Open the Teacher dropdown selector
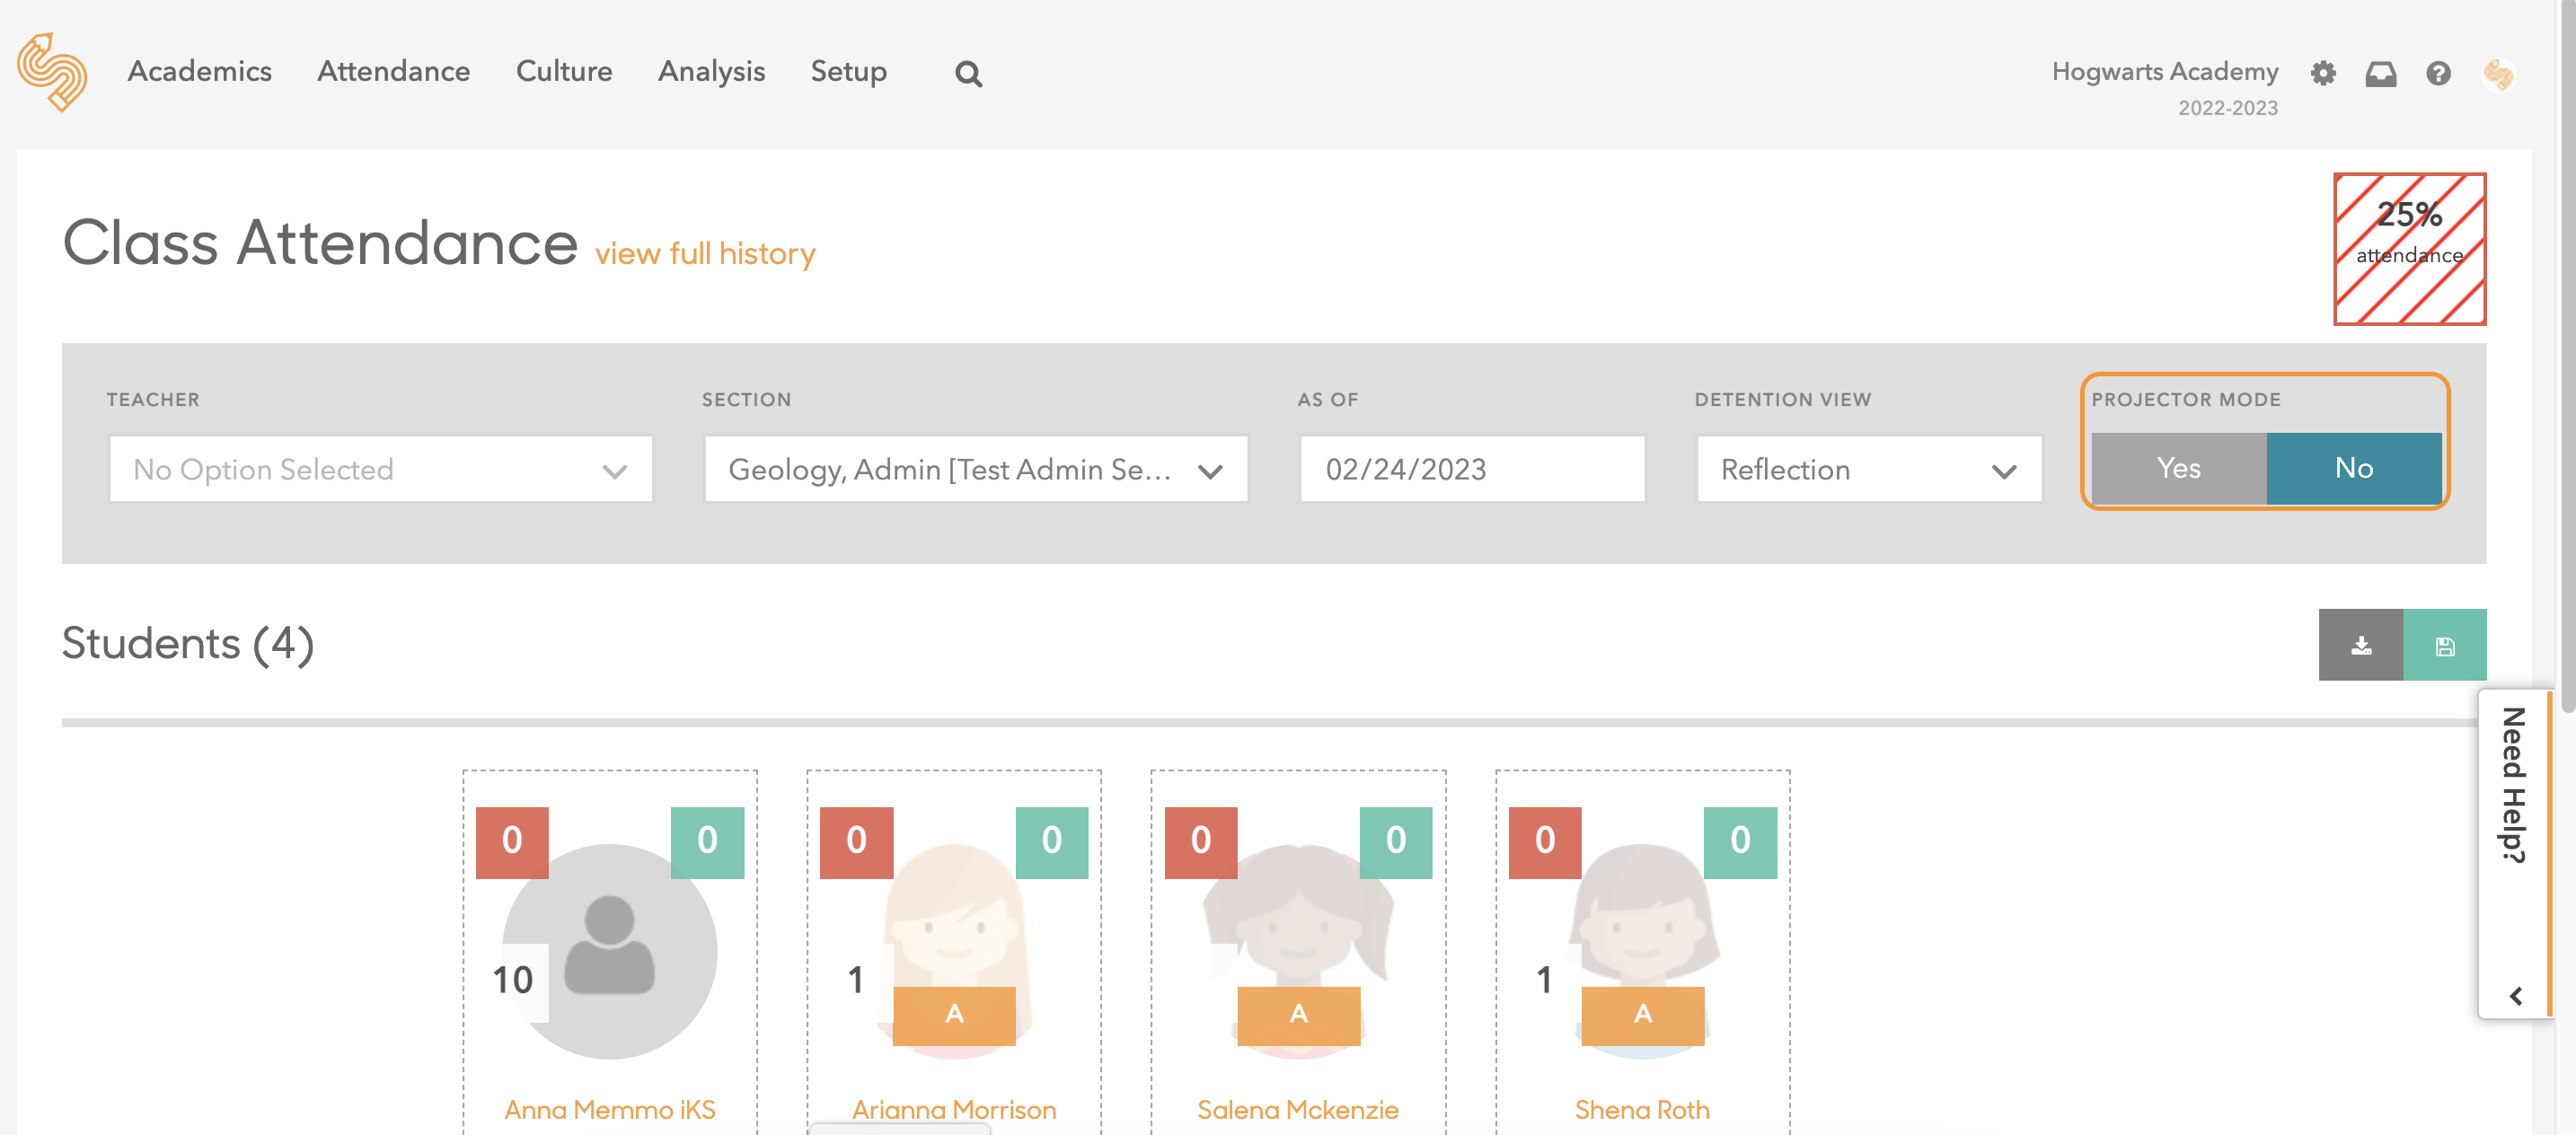The height and width of the screenshot is (1135, 2576). pyautogui.click(x=376, y=470)
